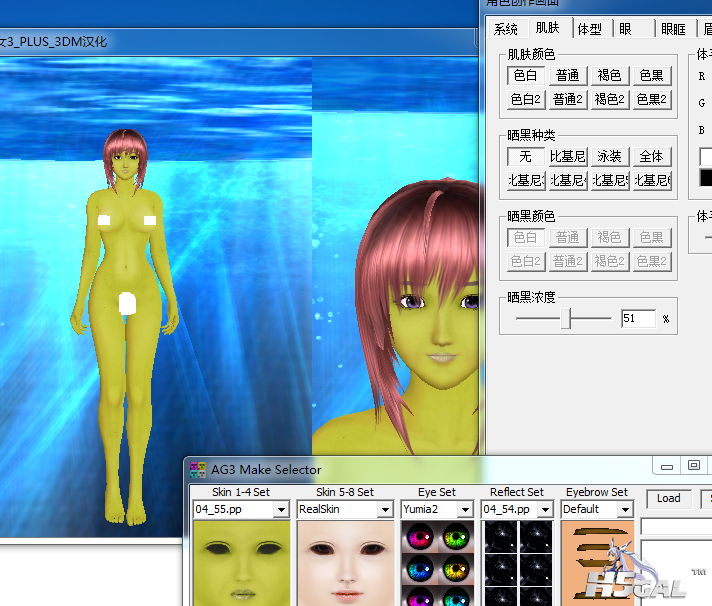Pick the orange eye thumbnail in Eye Set
This screenshot has width=712, height=606.
[455, 570]
